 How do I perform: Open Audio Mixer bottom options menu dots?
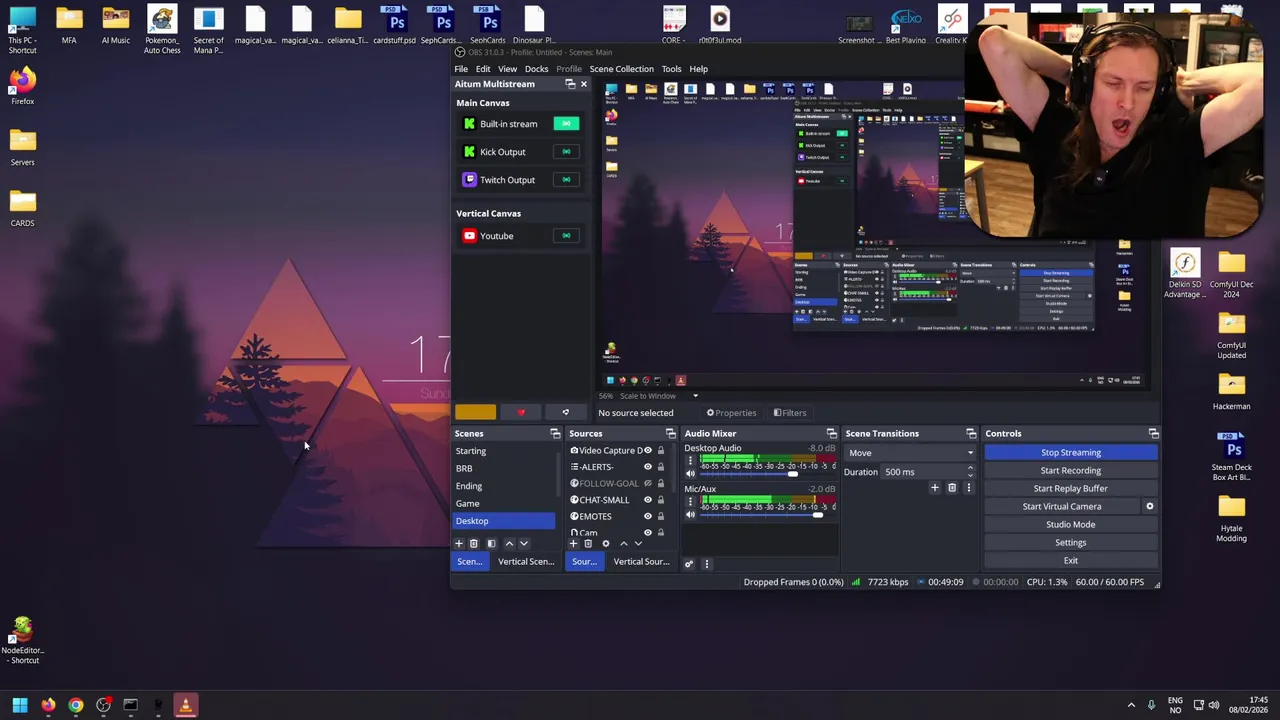click(706, 564)
